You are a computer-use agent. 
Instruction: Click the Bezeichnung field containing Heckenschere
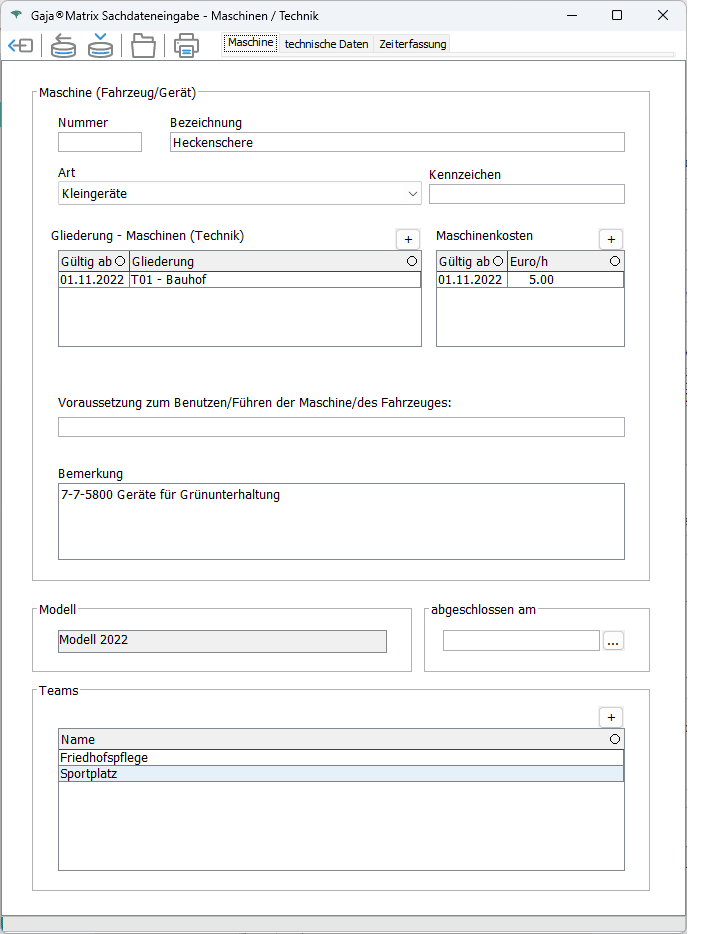(397, 142)
